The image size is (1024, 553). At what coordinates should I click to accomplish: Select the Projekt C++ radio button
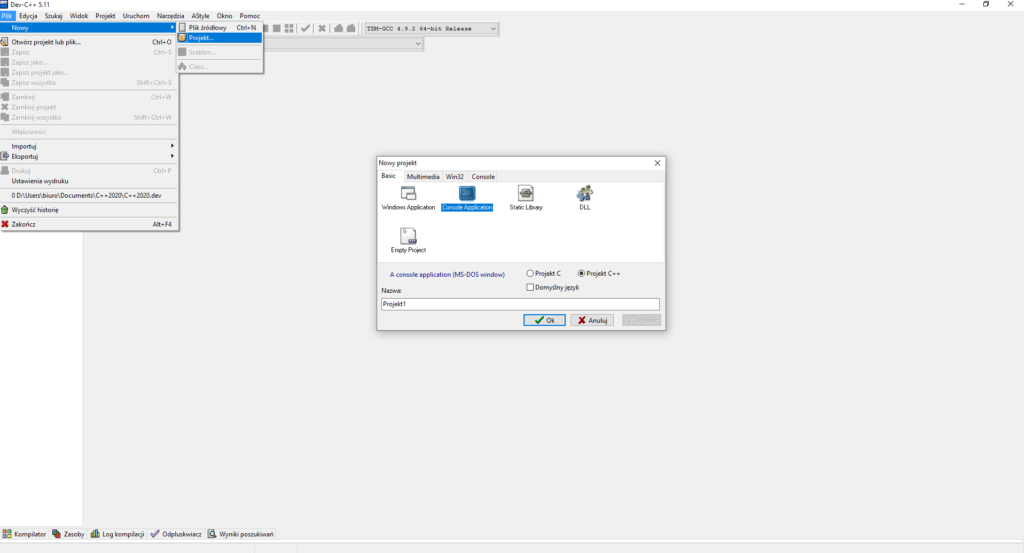pyautogui.click(x=582, y=273)
